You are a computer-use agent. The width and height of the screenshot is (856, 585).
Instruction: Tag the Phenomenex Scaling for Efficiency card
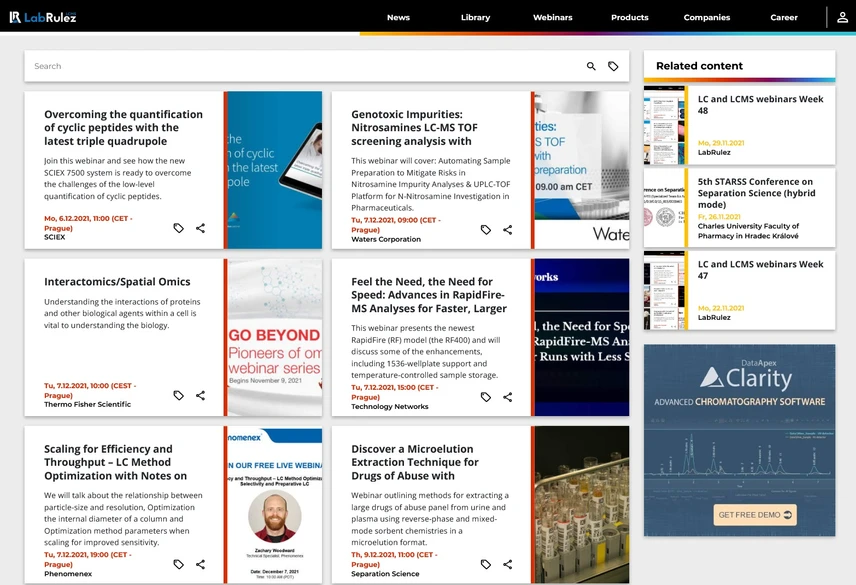(x=179, y=564)
